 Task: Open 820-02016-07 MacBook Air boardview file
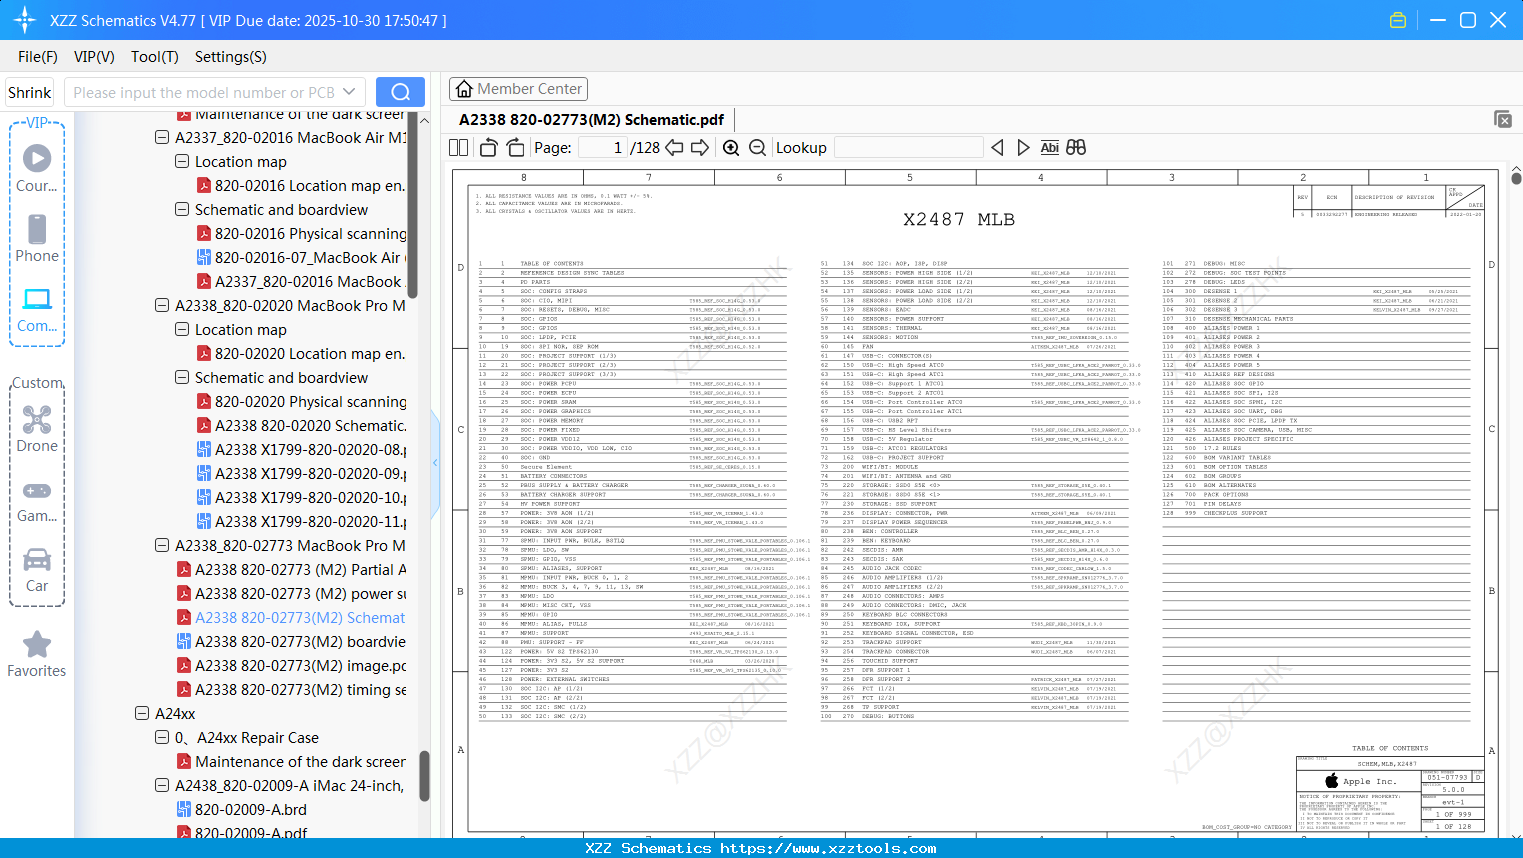click(301, 257)
